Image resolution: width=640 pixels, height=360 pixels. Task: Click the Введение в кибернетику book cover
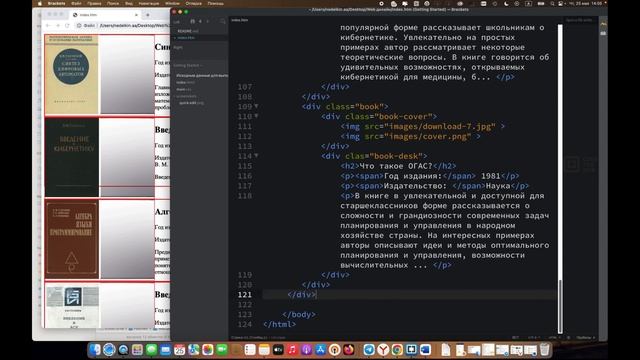pyautogui.click(x=72, y=157)
